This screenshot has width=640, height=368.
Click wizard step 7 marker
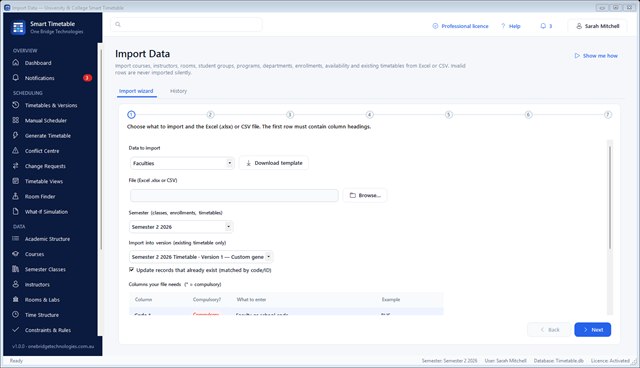click(x=608, y=115)
